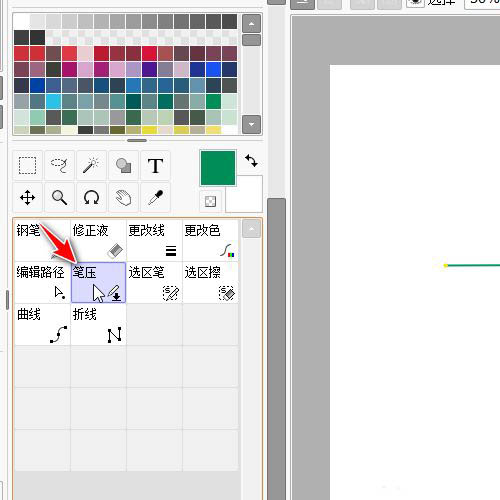
Task: Click the green foreground color swatch
Action: coord(218,168)
